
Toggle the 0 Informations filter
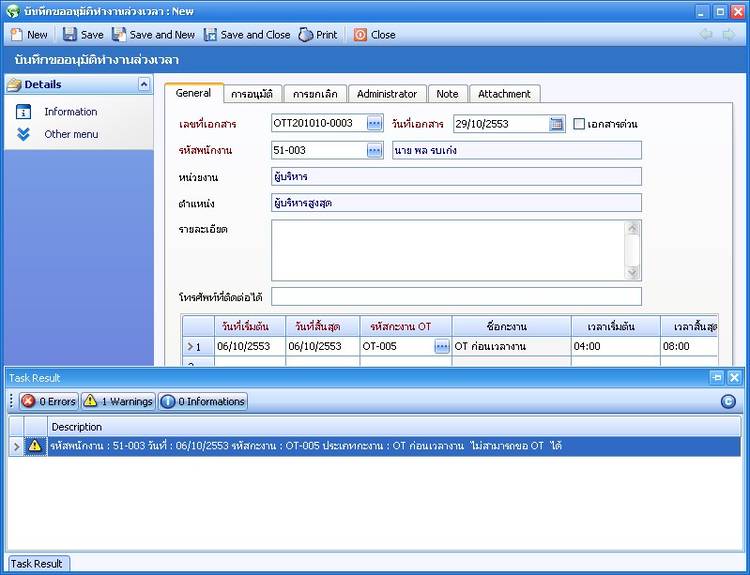point(203,401)
